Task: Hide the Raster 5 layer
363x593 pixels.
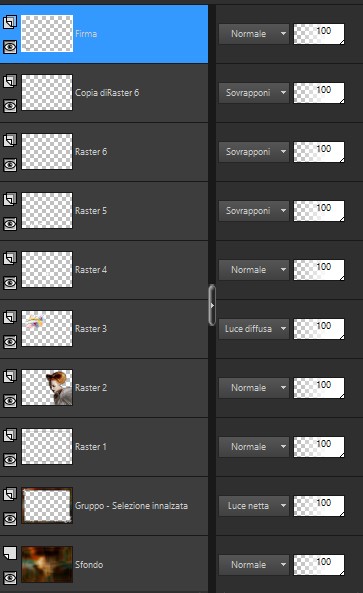Action: pos(10,224)
